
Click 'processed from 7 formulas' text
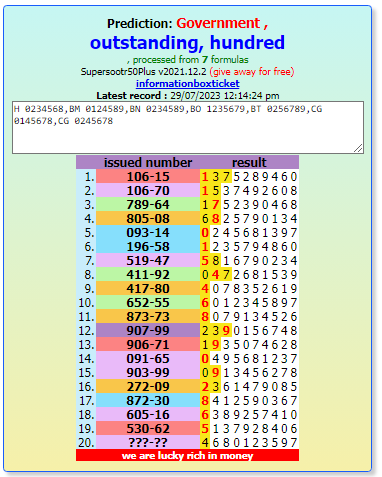click(x=190, y=60)
